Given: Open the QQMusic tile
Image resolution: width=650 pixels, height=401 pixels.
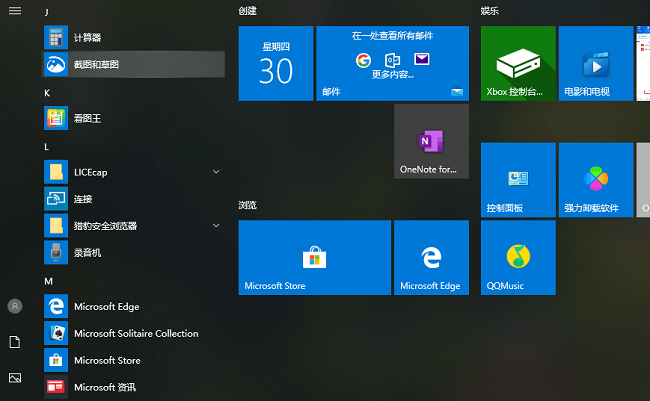Looking at the screenshot, I should point(518,258).
